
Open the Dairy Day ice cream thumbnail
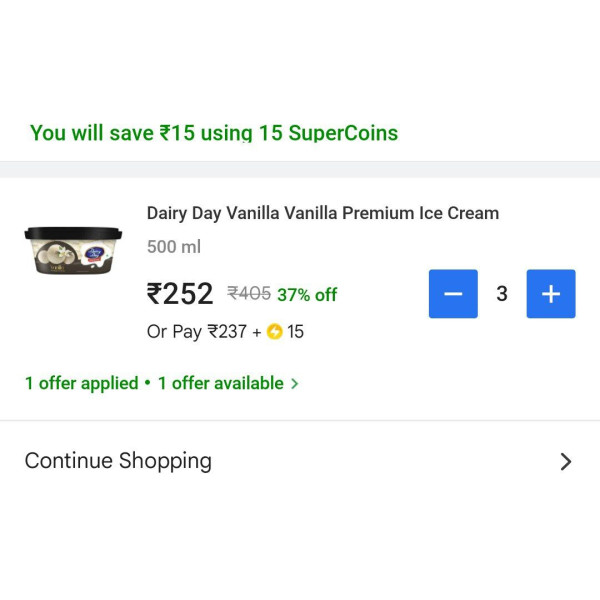pyautogui.click(x=73, y=251)
